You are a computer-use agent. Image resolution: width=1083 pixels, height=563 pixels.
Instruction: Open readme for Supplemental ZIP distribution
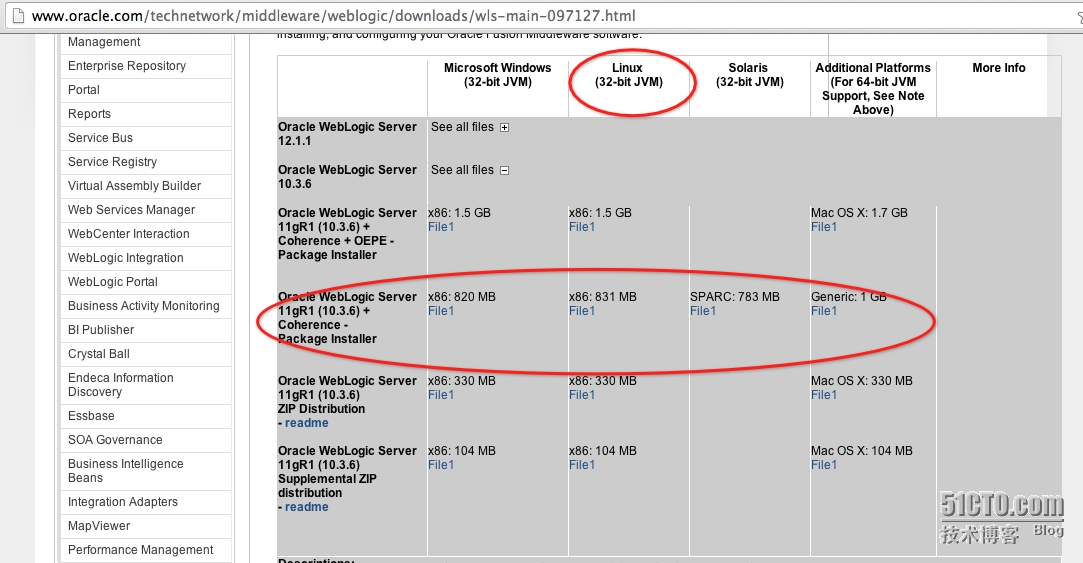pos(307,507)
